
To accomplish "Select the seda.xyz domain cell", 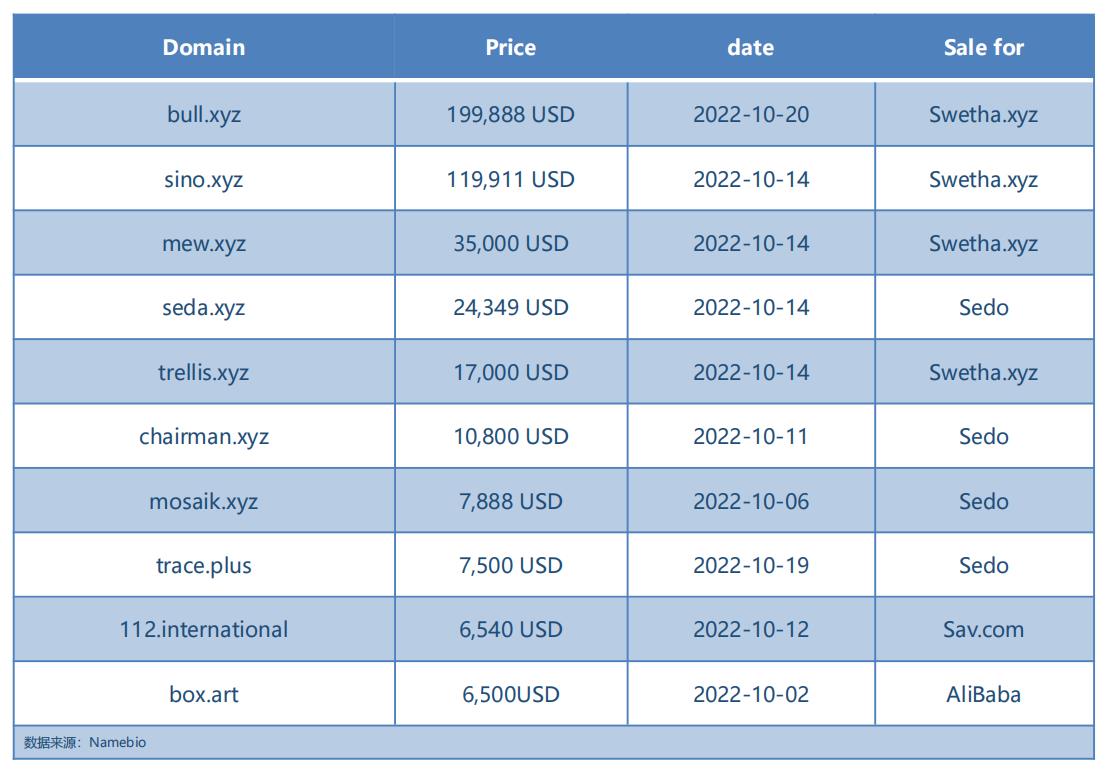I will point(204,307).
